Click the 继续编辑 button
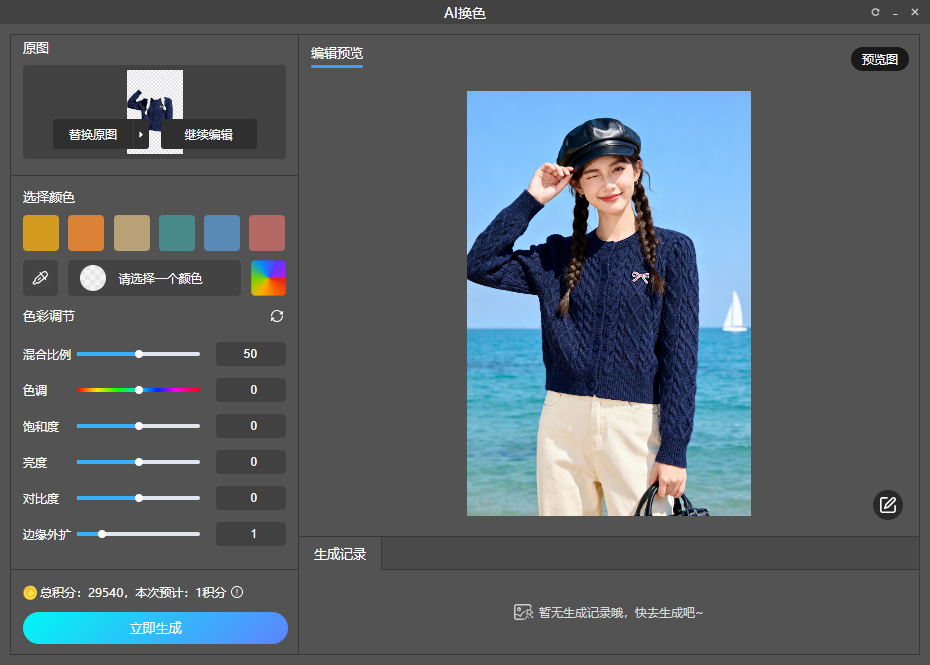Viewport: 930px width, 665px height. coord(208,134)
